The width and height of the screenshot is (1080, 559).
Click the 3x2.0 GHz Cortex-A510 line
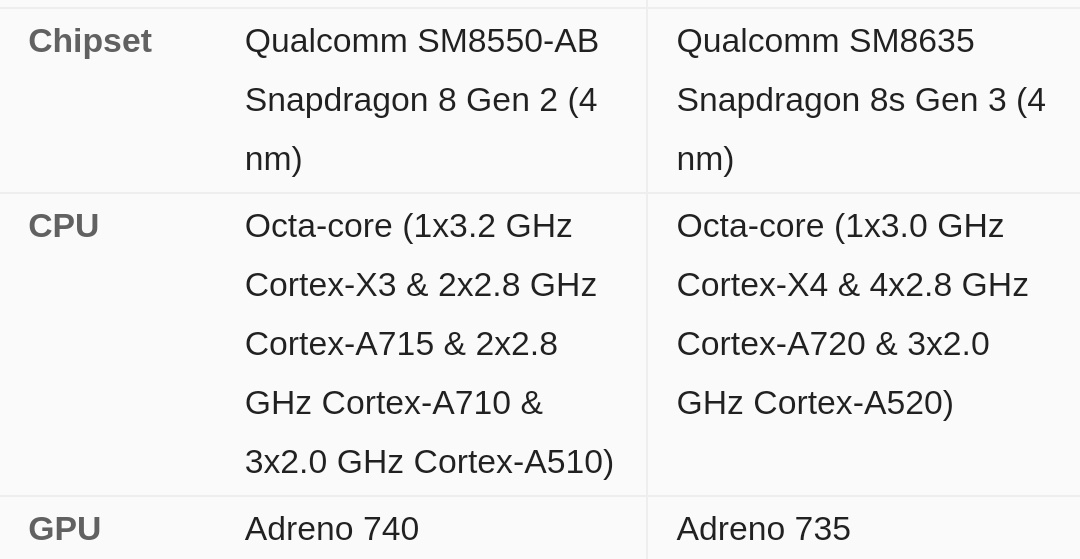429,462
